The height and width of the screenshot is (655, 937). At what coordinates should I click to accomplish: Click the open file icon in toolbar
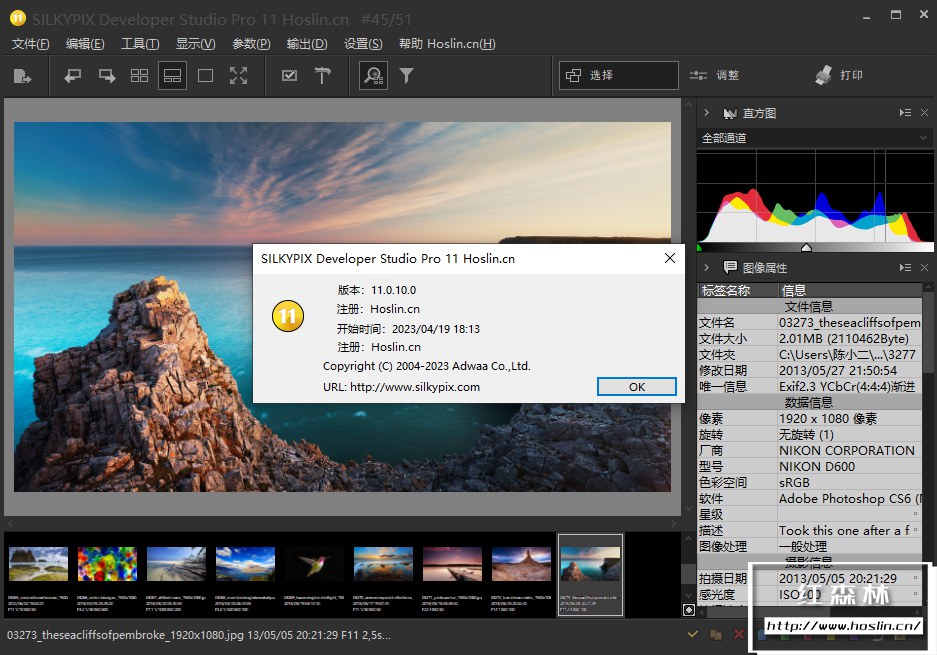pos(22,75)
